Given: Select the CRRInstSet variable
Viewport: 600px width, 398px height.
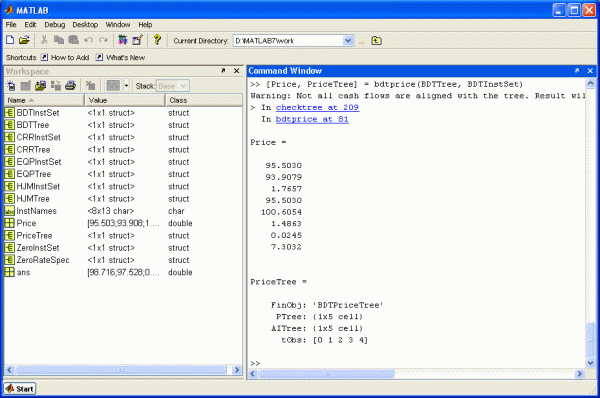Looking at the screenshot, I should pyautogui.click(x=123, y=137).
